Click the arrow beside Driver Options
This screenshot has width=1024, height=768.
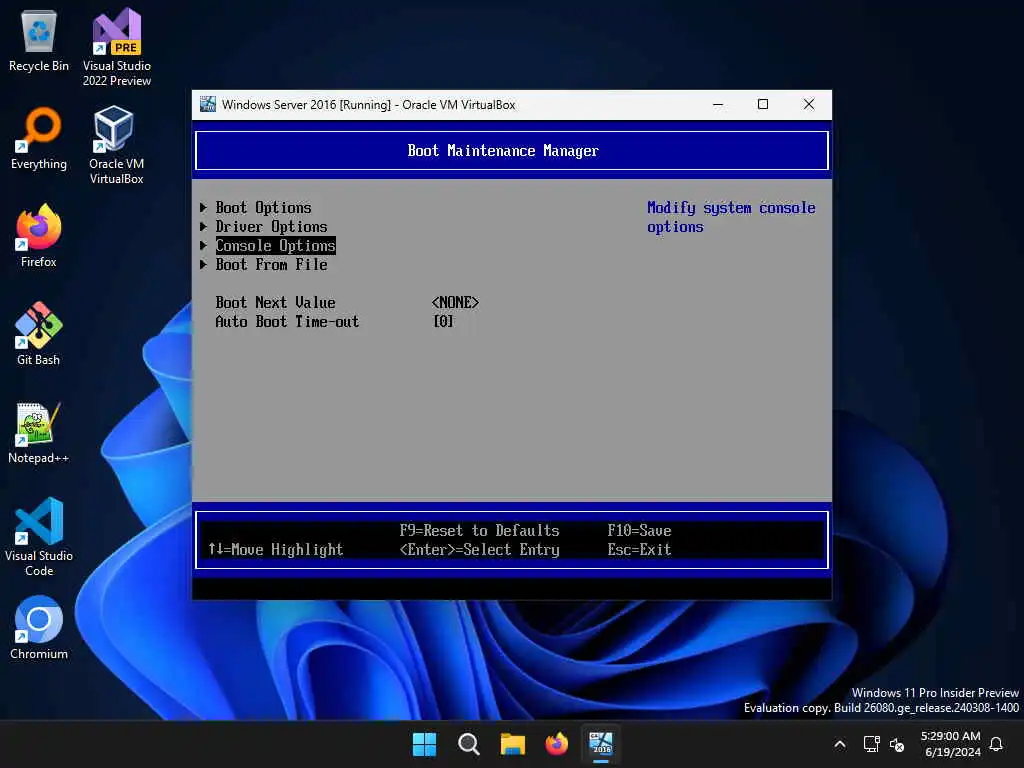(203, 227)
